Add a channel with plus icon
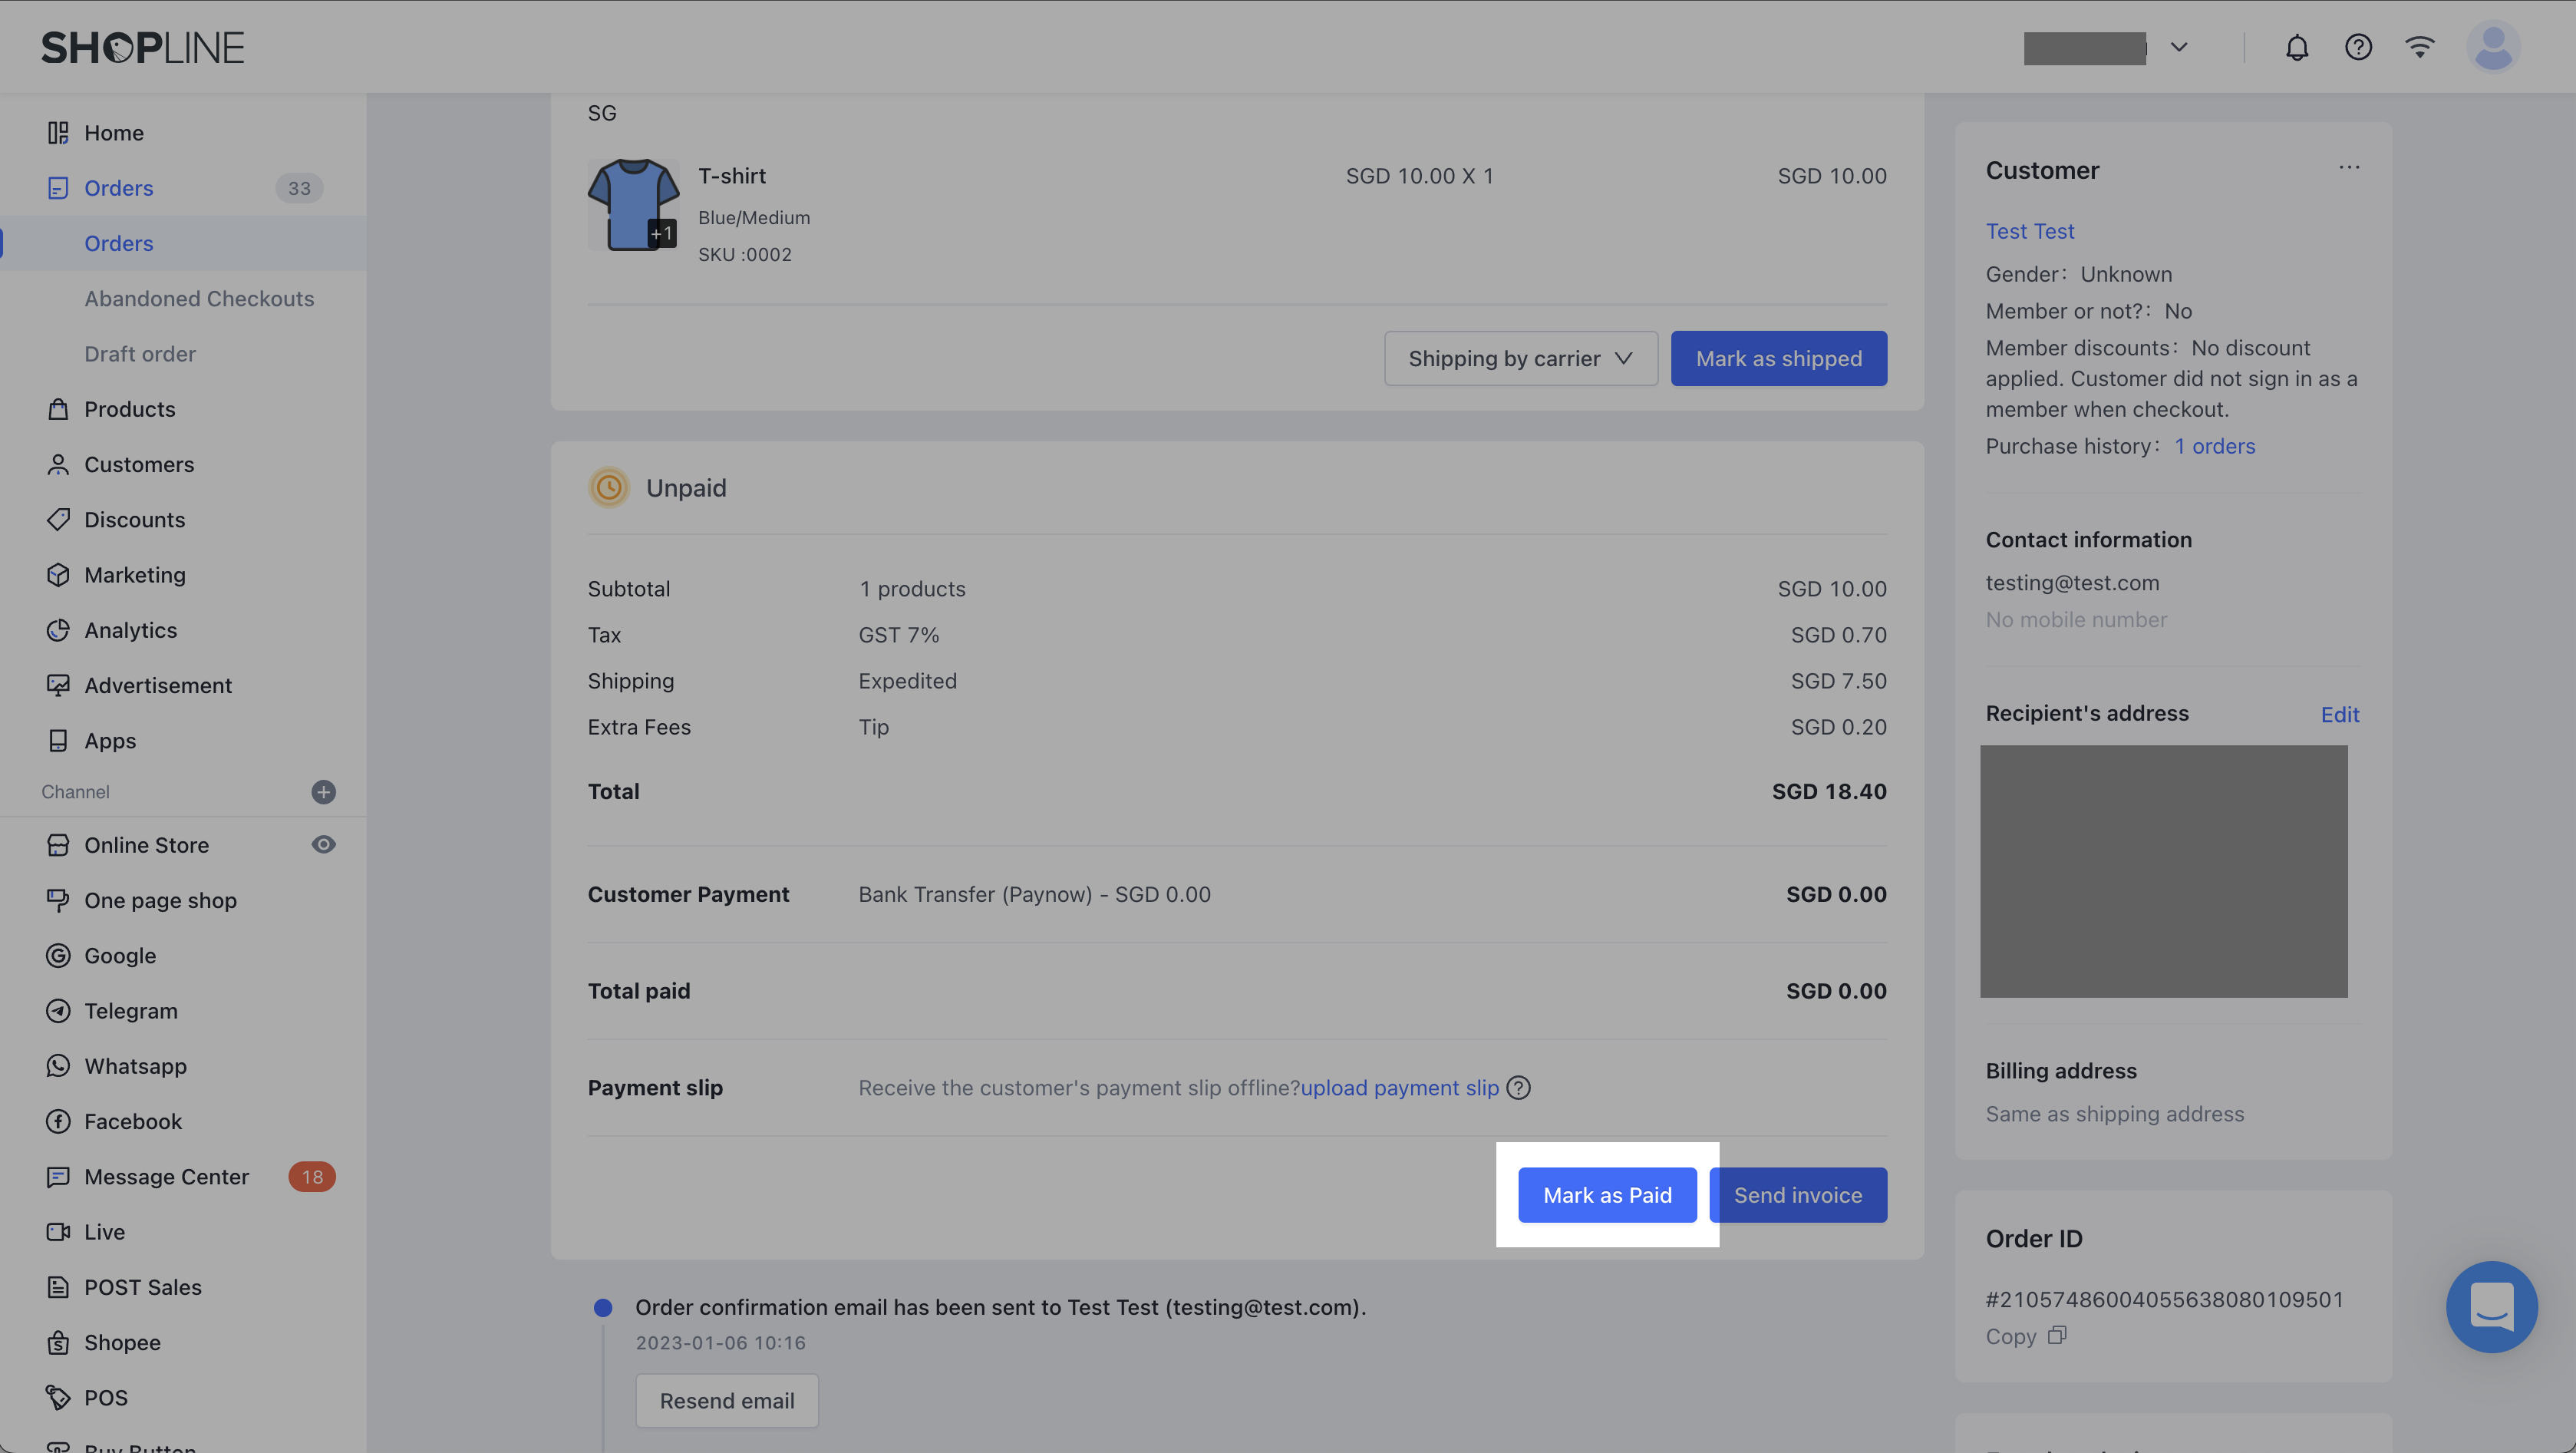The width and height of the screenshot is (2576, 1453). pyautogui.click(x=323, y=792)
